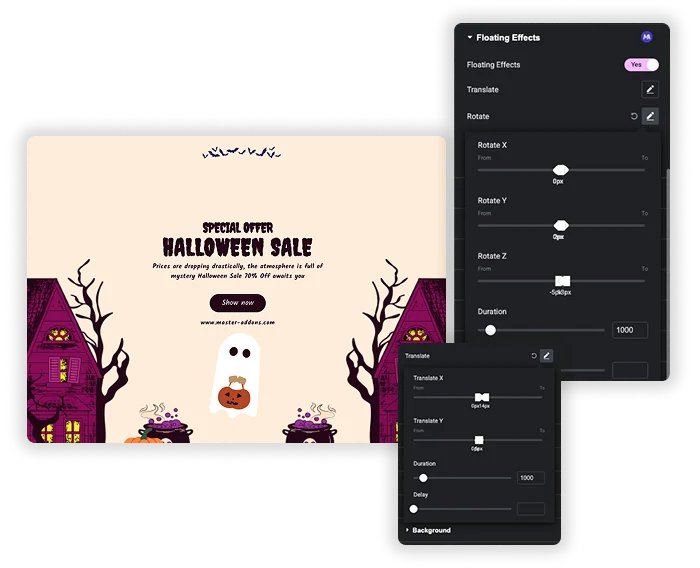
Task: Click the Rotate Y slider handle
Action: (561, 225)
